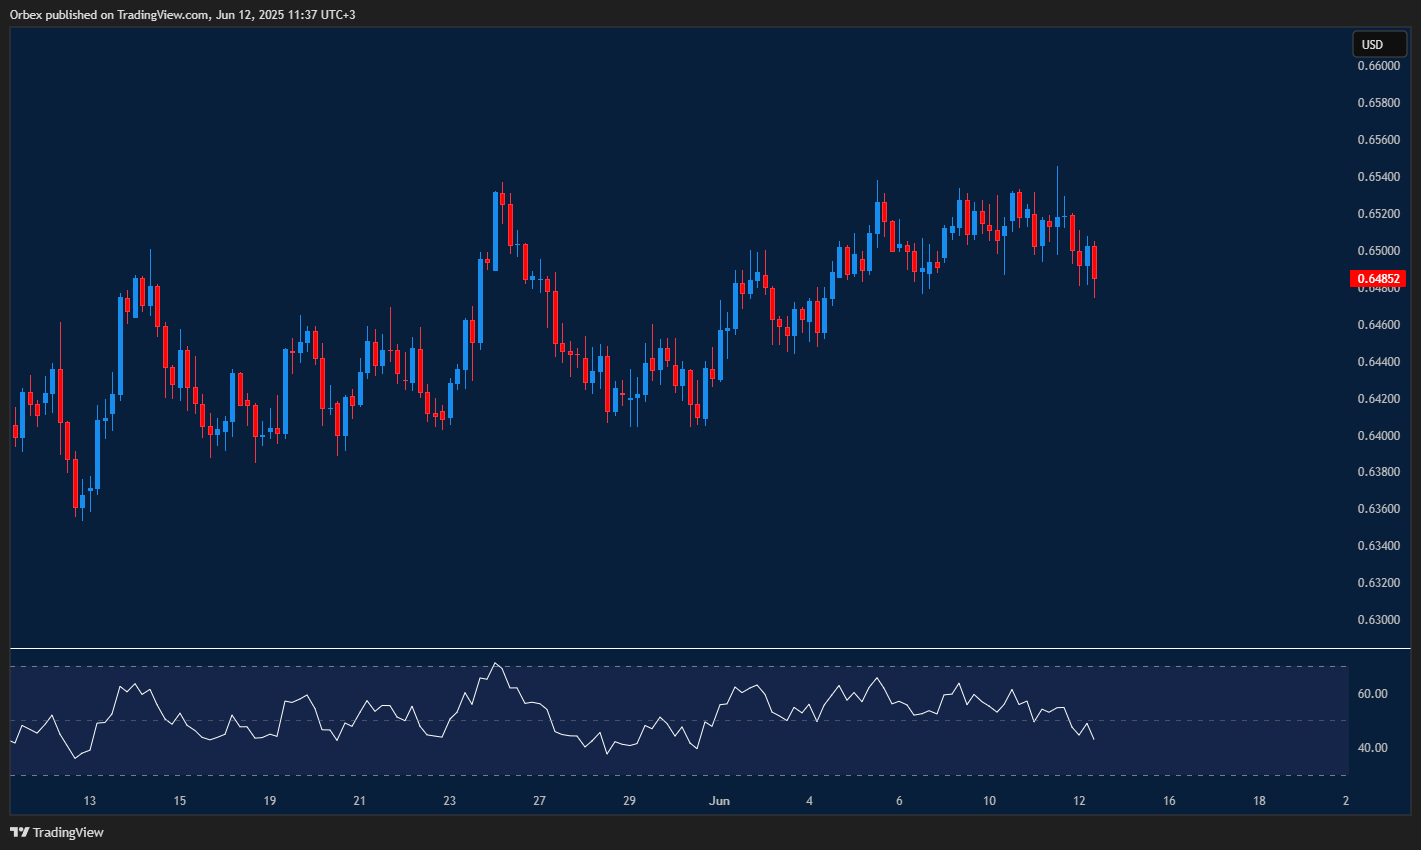1421x850 pixels.
Task: Click the TradingView text link
Action: 68,831
